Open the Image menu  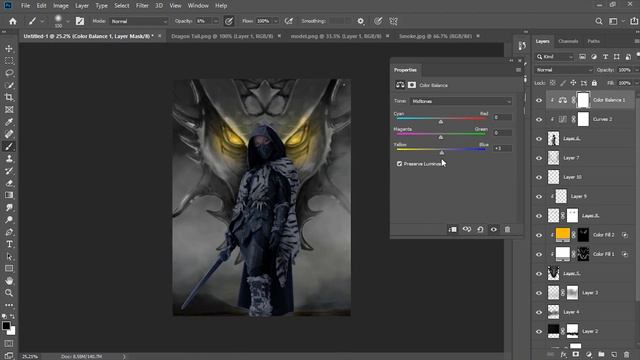(61, 6)
